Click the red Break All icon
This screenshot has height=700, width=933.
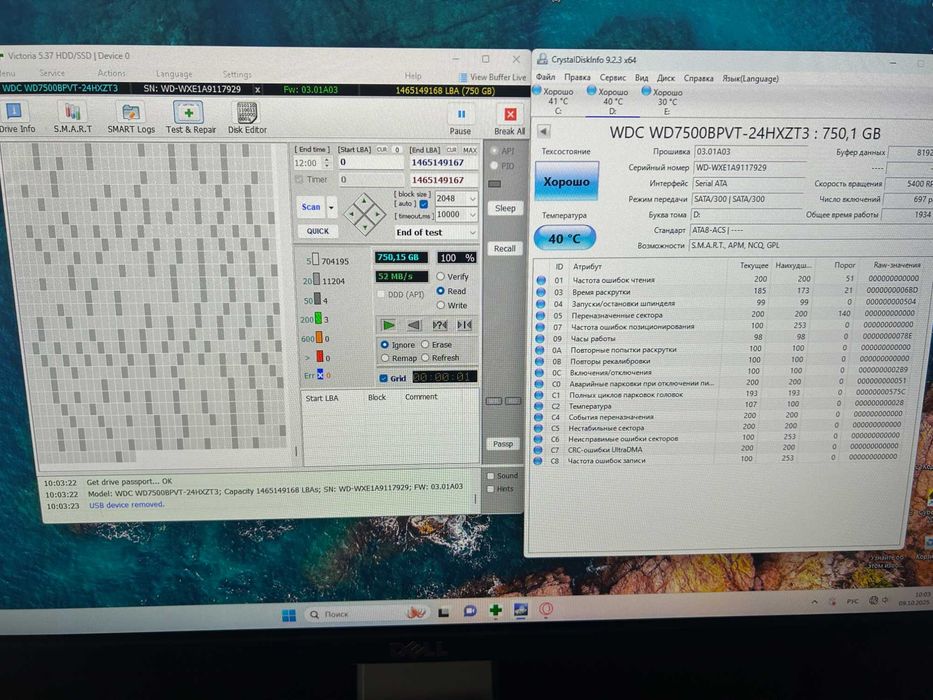click(510, 114)
